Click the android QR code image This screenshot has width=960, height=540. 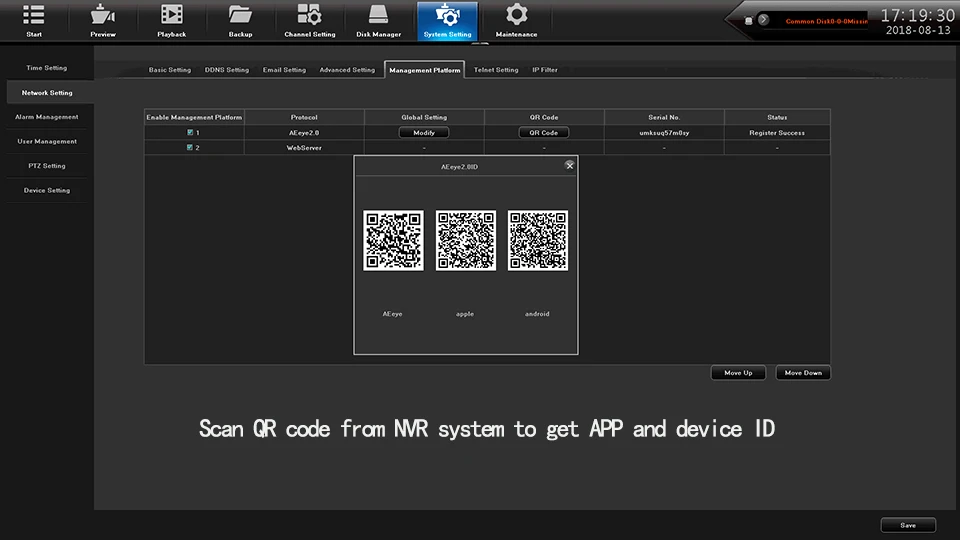pyautogui.click(x=538, y=240)
